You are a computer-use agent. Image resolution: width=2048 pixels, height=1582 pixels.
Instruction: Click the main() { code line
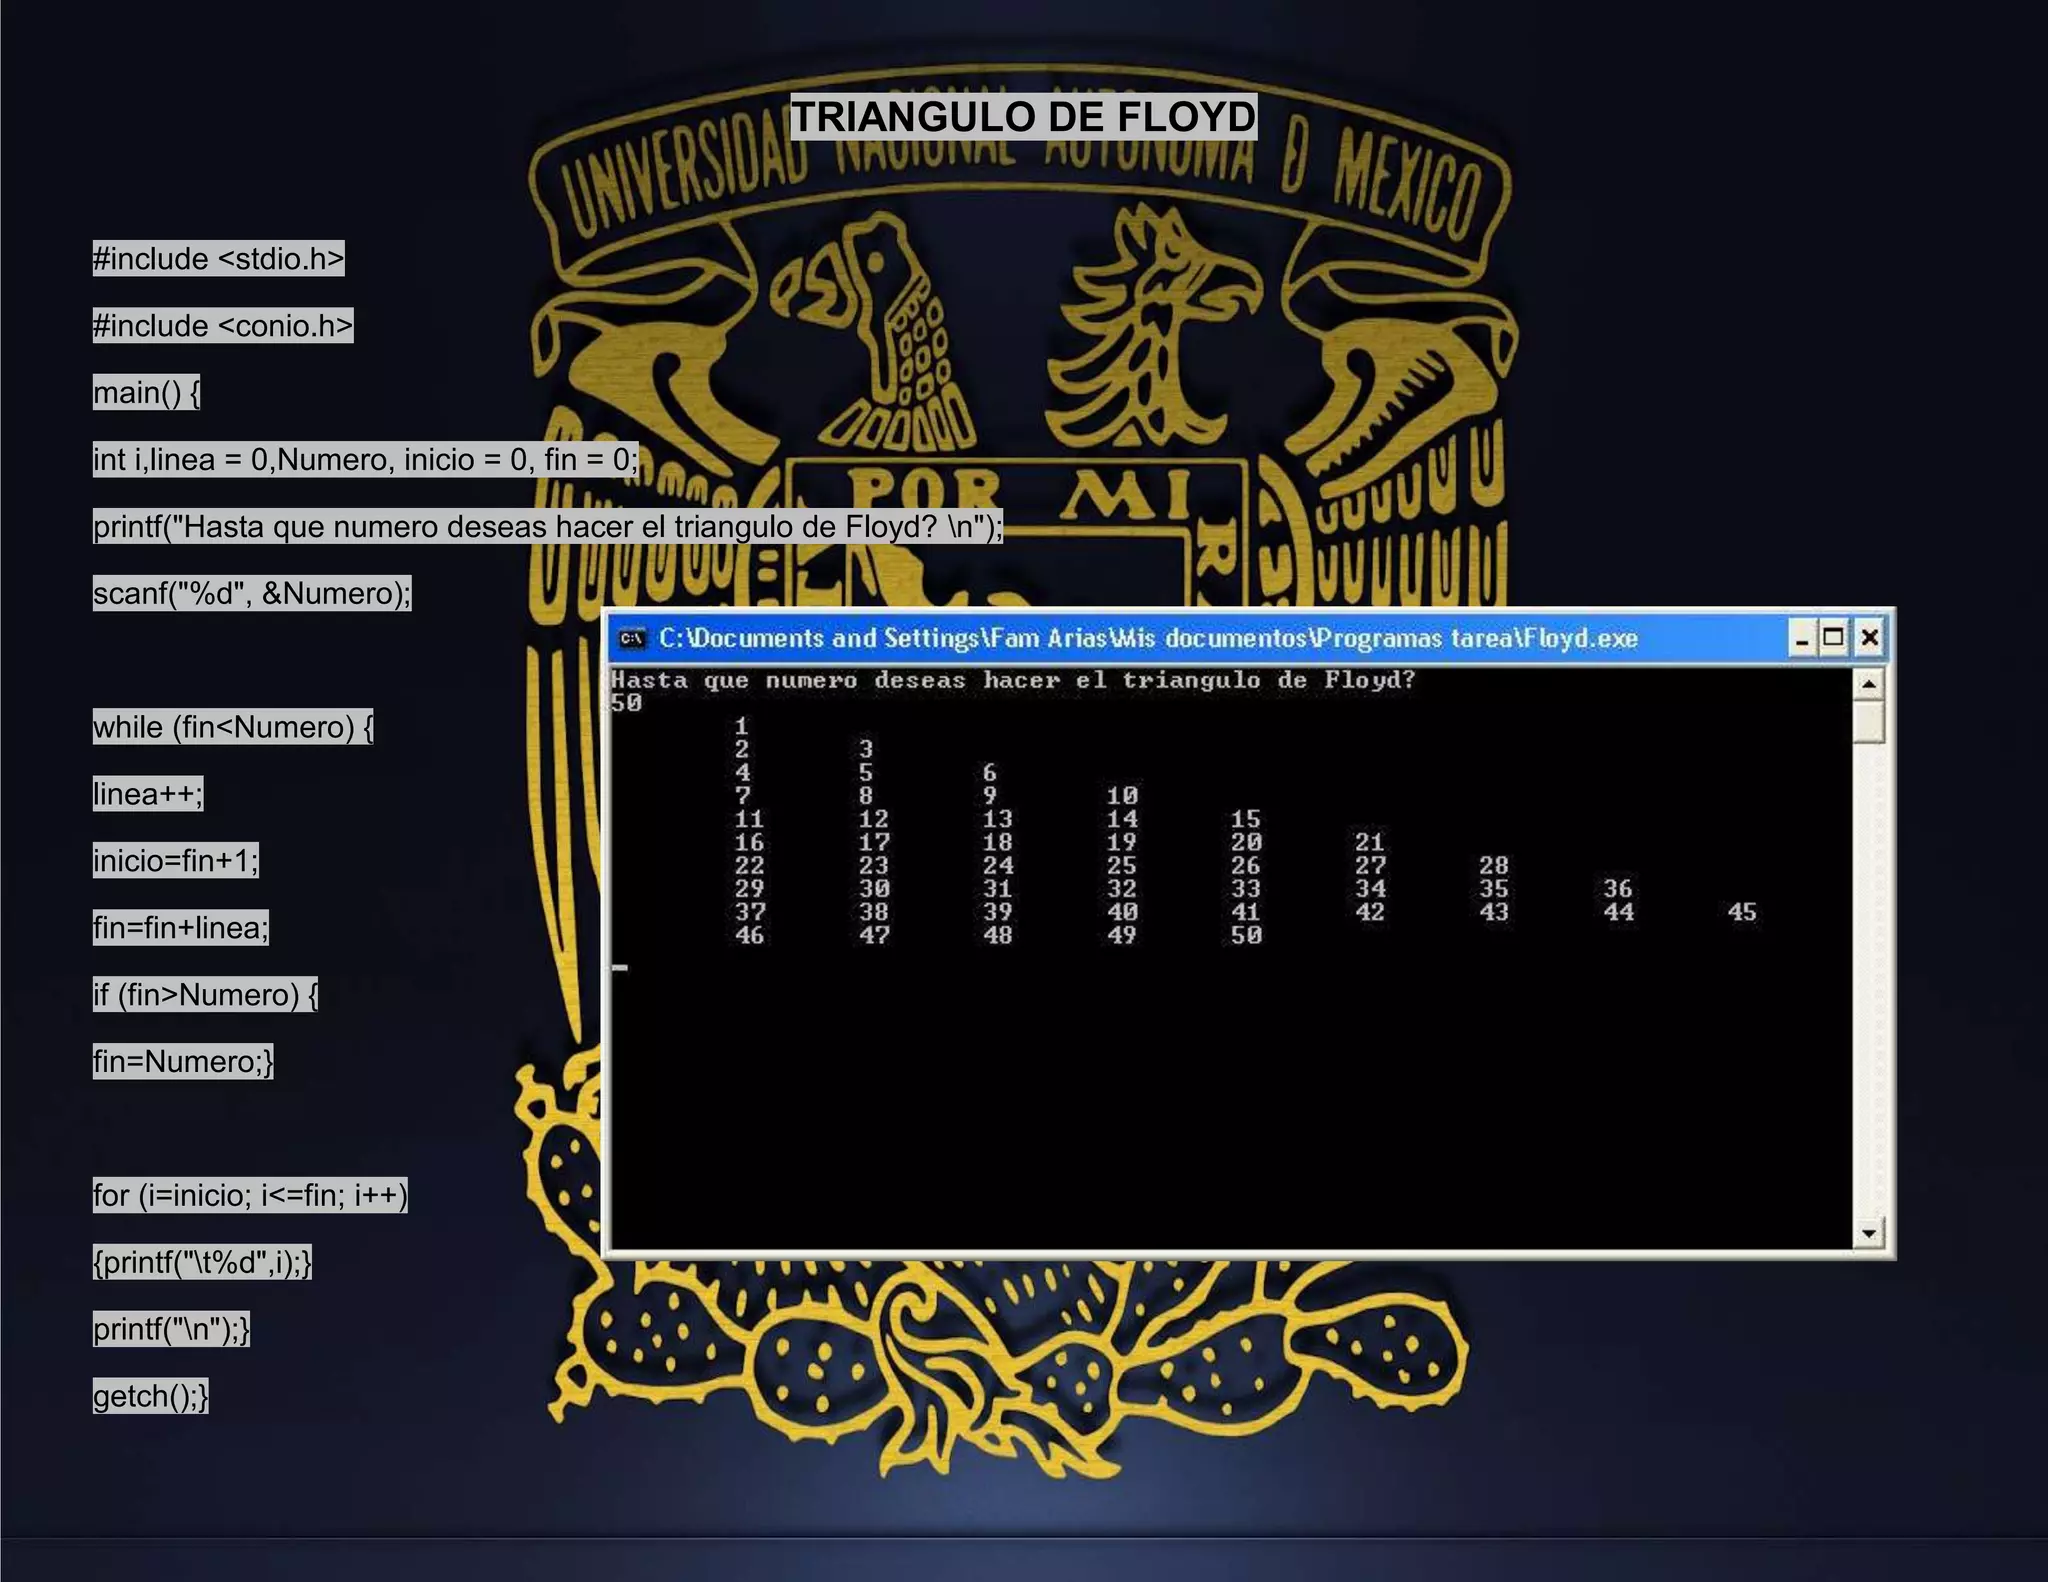(x=146, y=393)
